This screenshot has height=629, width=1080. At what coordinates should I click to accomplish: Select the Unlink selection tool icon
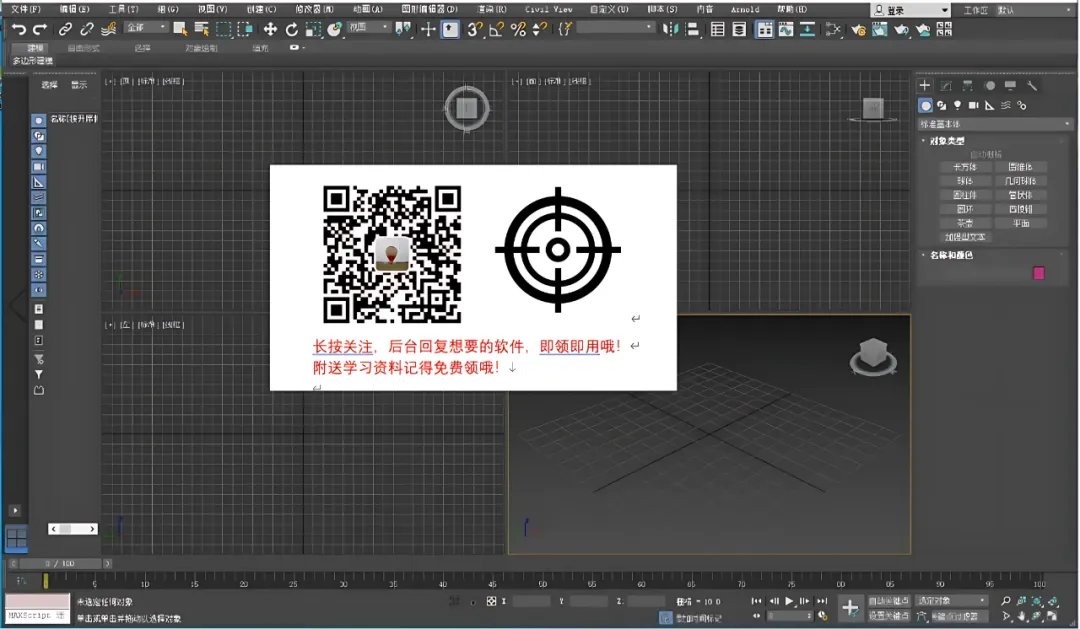(86, 29)
